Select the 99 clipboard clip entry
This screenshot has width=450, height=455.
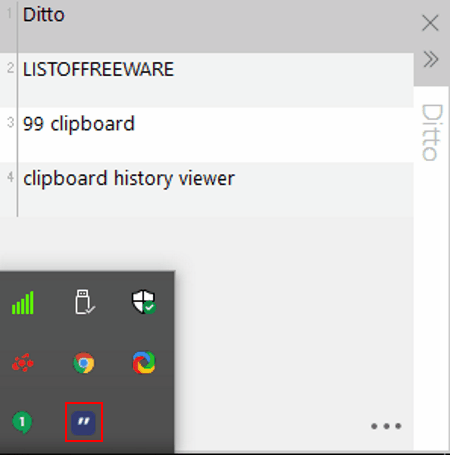click(207, 135)
